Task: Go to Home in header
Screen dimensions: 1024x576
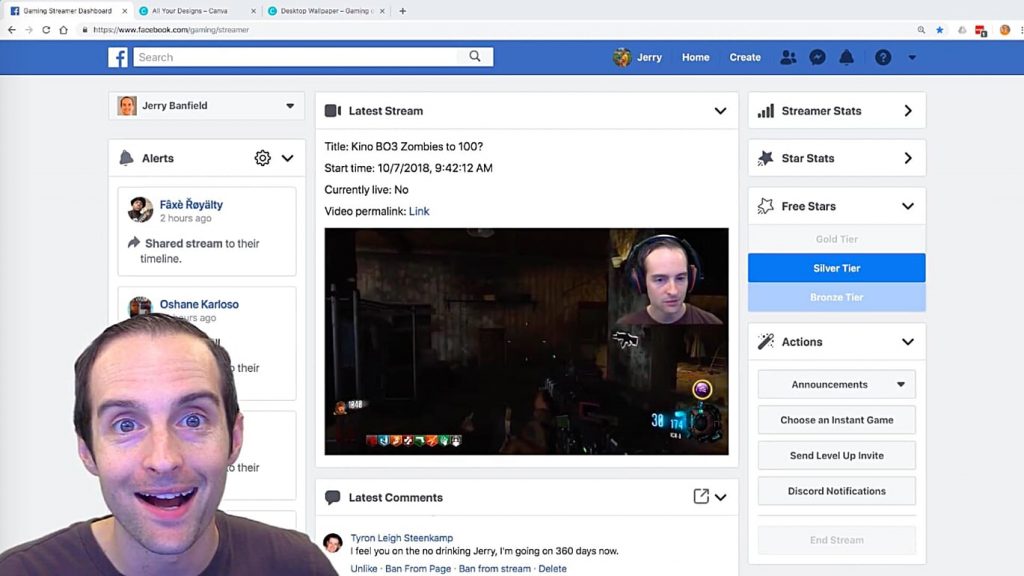Action: click(x=696, y=57)
